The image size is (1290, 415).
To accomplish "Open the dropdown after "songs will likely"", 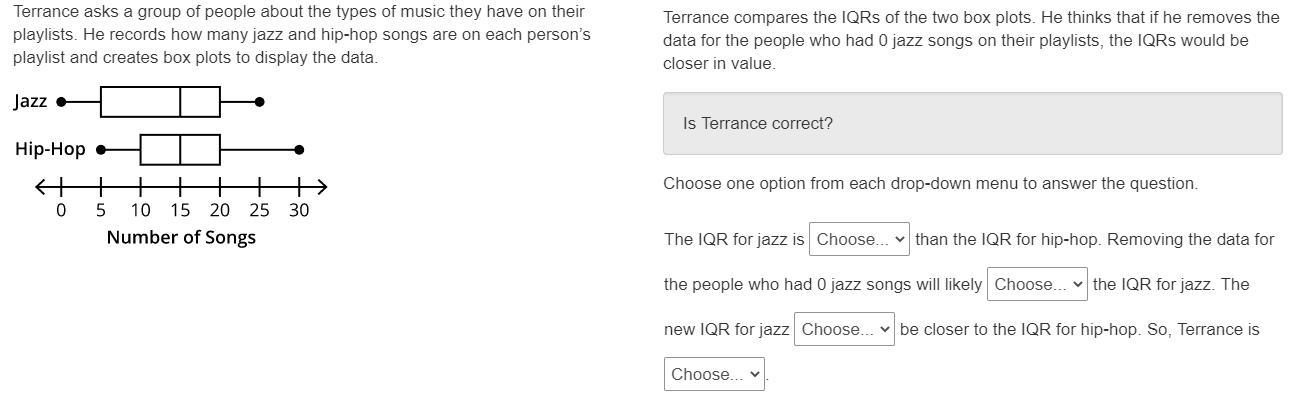I will [x=1036, y=284].
